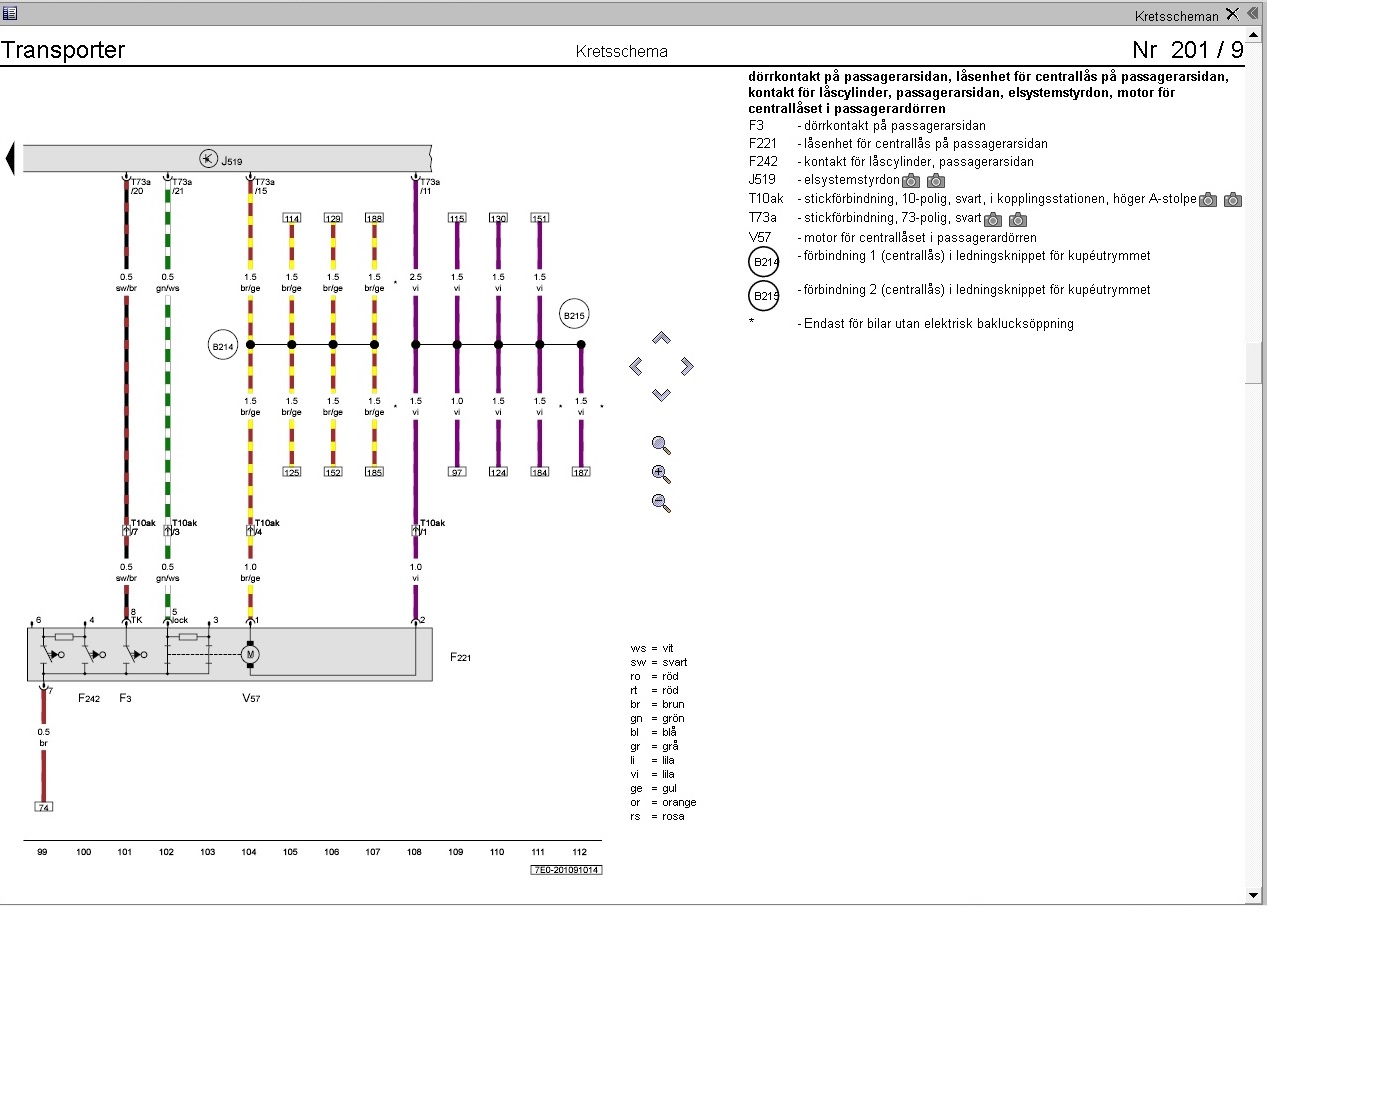This screenshot has width=1378, height=1106.
Task: Click the second camera icon beside J519 elsystemstyrdon
Action: (936, 181)
